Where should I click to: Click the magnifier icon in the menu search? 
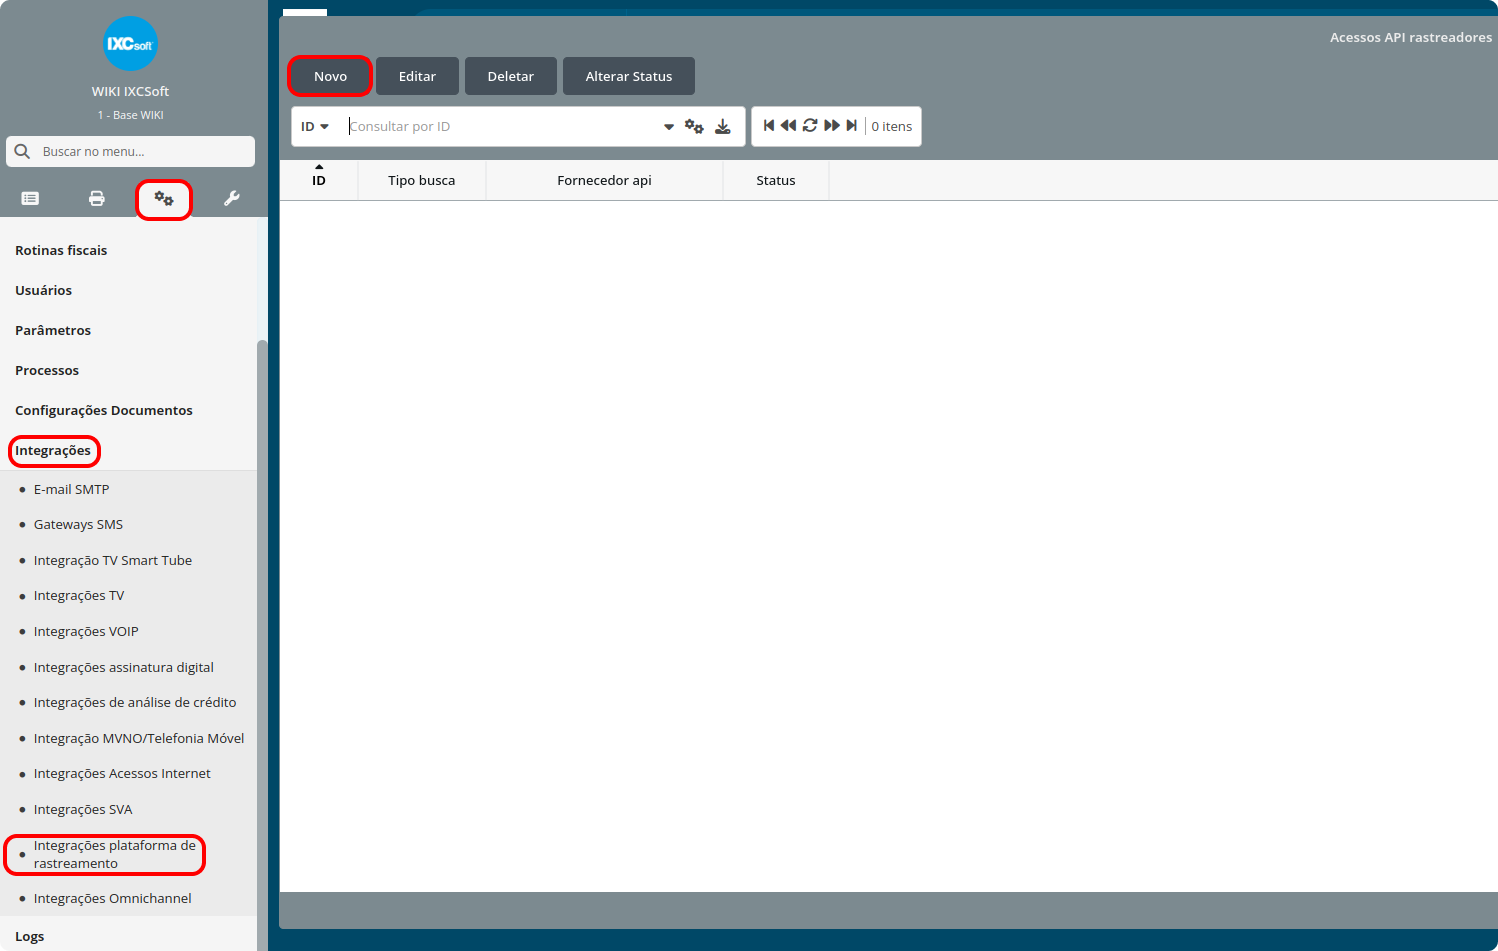coord(22,152)
